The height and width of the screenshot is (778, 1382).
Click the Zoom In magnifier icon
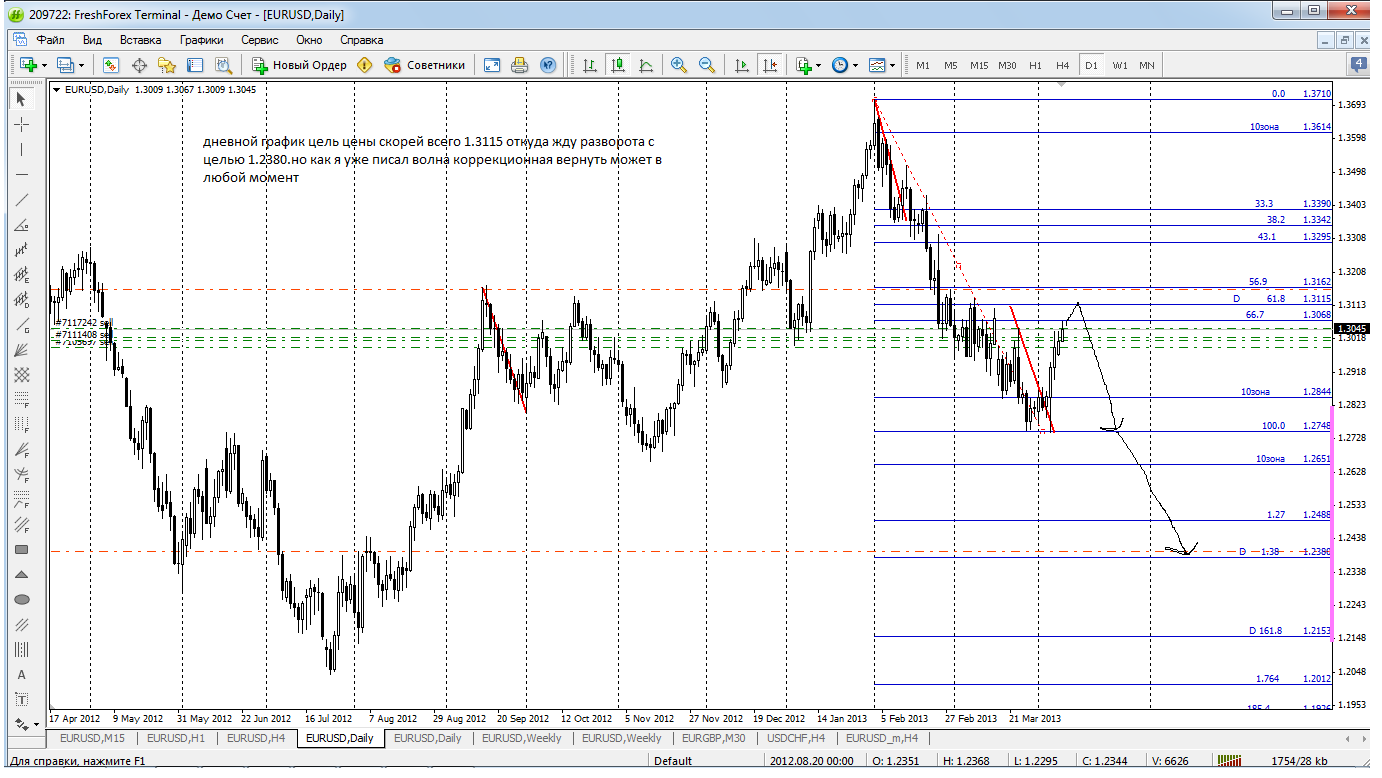679,65
